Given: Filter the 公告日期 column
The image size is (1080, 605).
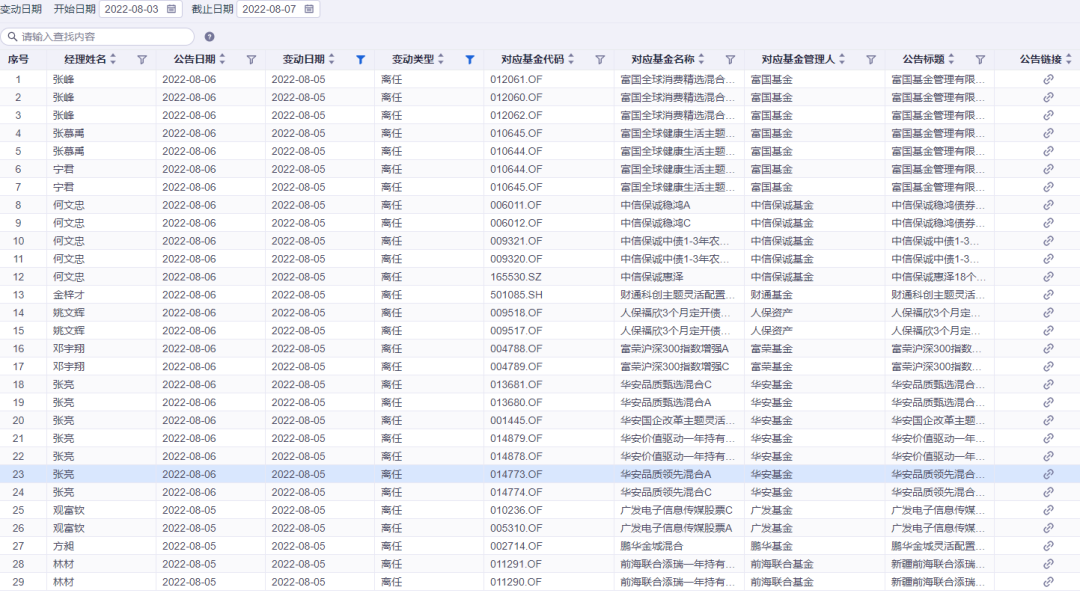Looking at the screenshot, I should (x=251, y=60).
